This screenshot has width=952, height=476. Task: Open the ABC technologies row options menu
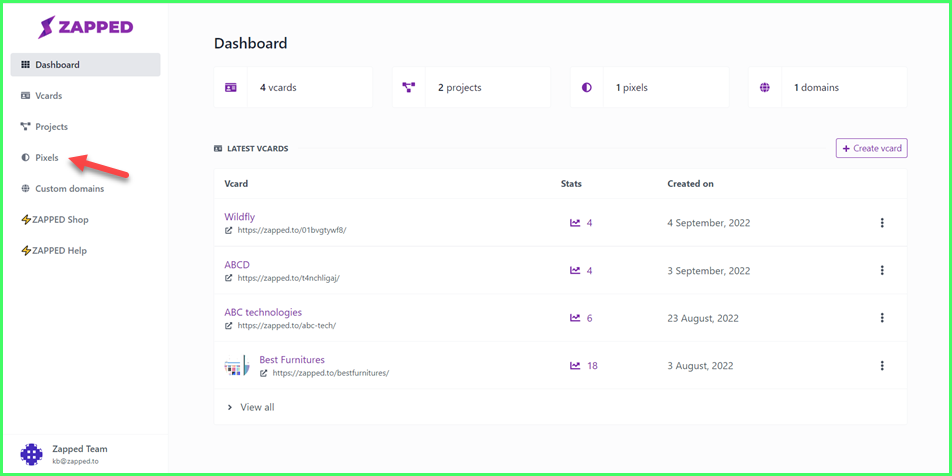(x=882, y=318)
